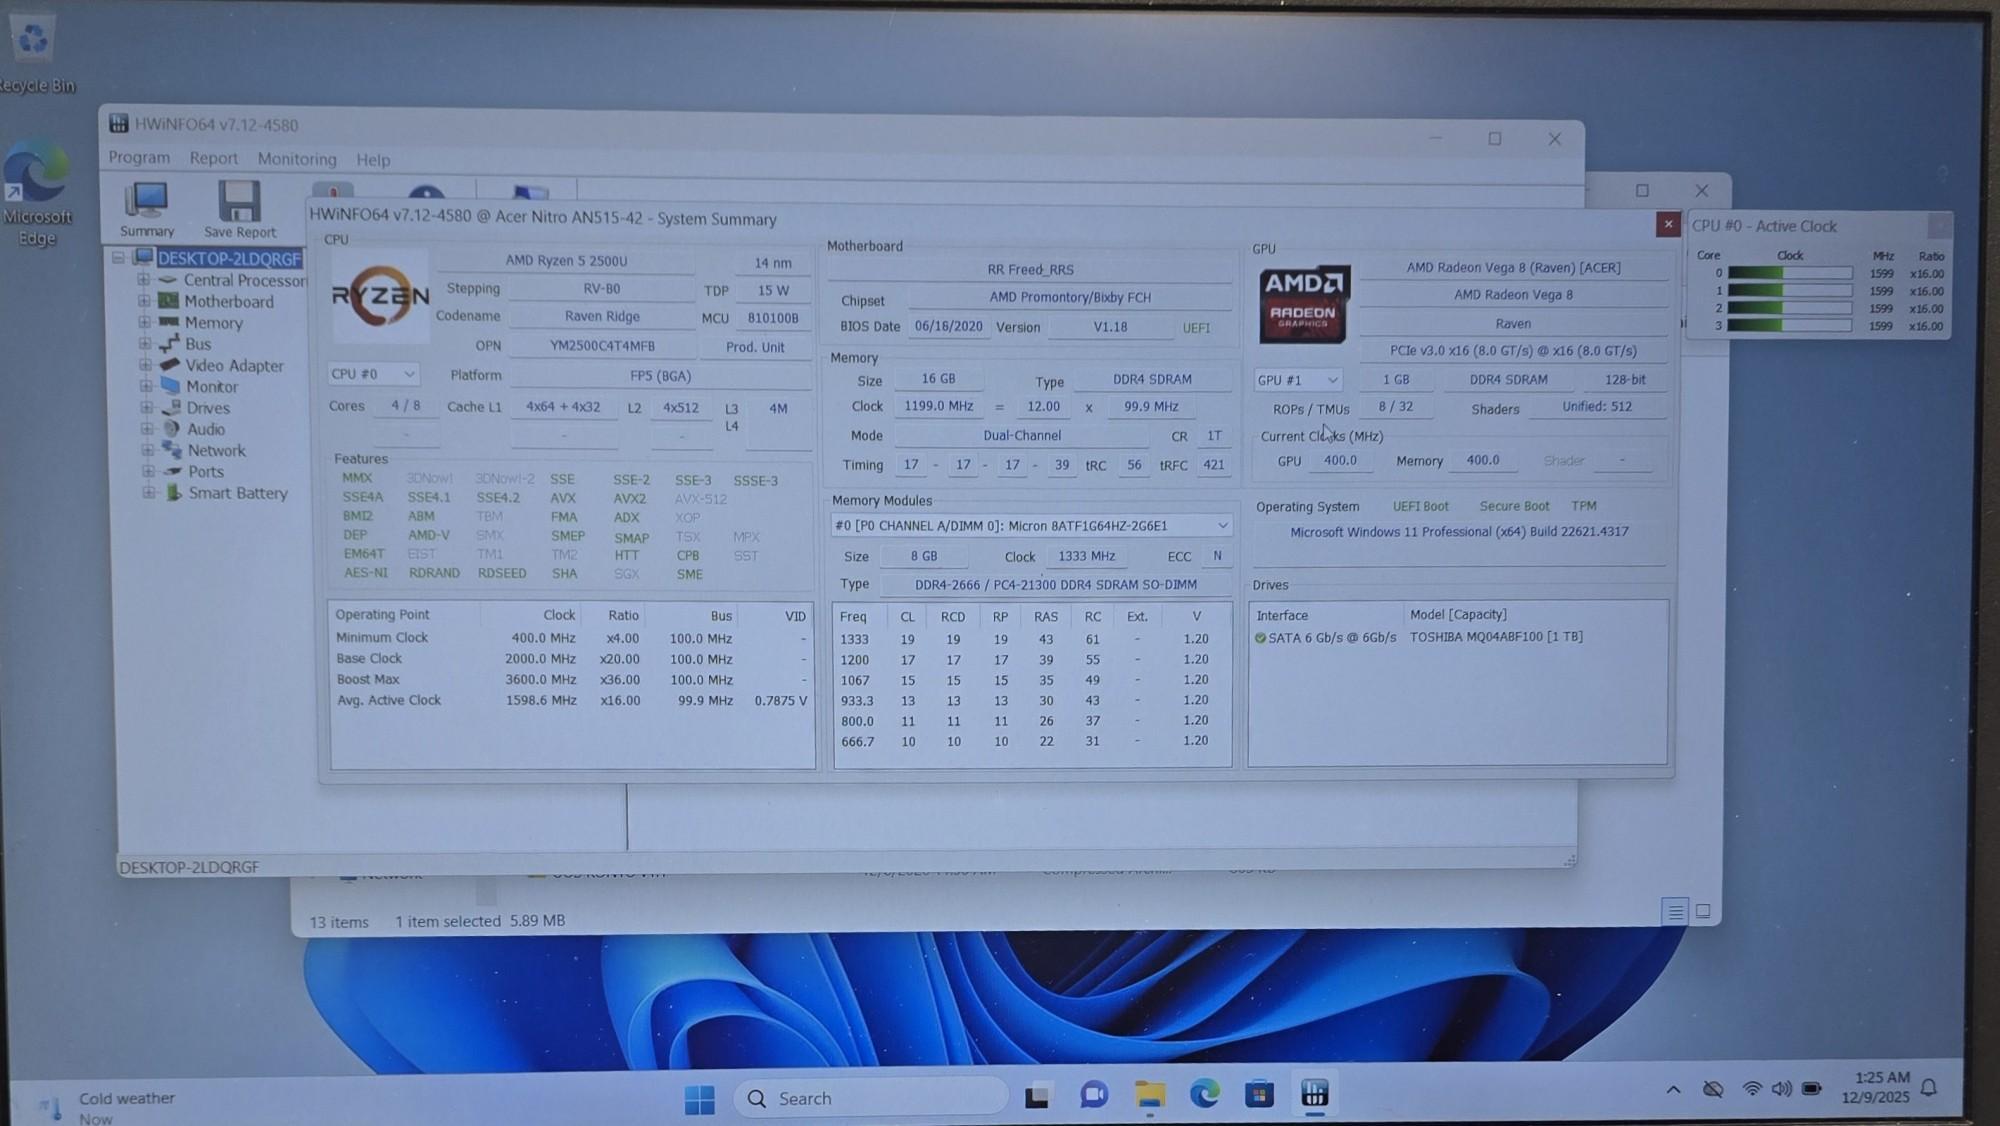2000x1126 pixels.
Task: Close the System Summary window
Action: pyautogui.click(x=1667, y=224)
